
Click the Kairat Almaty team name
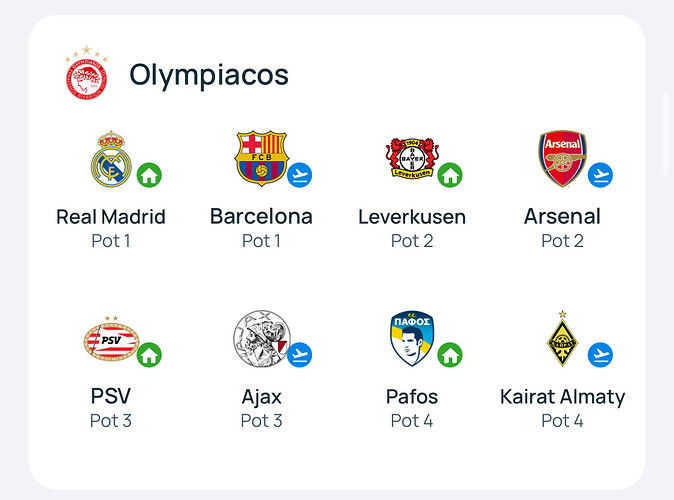coord(562,397)
